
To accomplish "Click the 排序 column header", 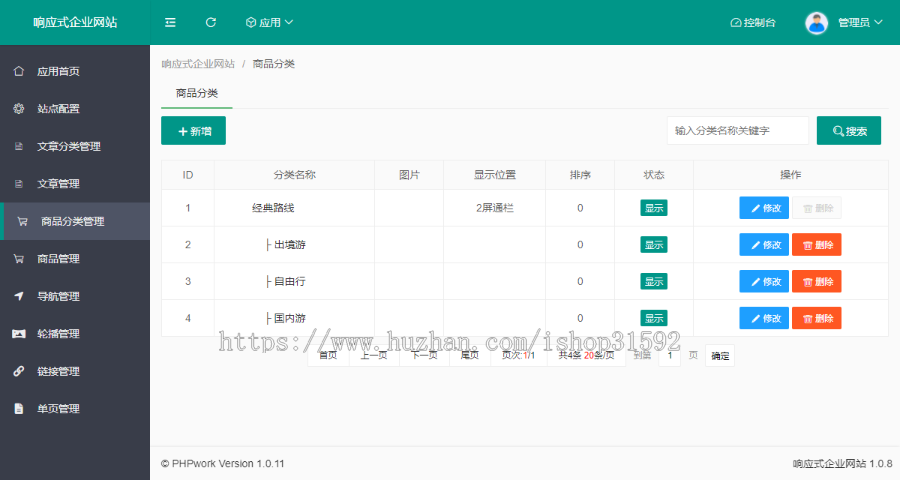I will coord(580,175).
